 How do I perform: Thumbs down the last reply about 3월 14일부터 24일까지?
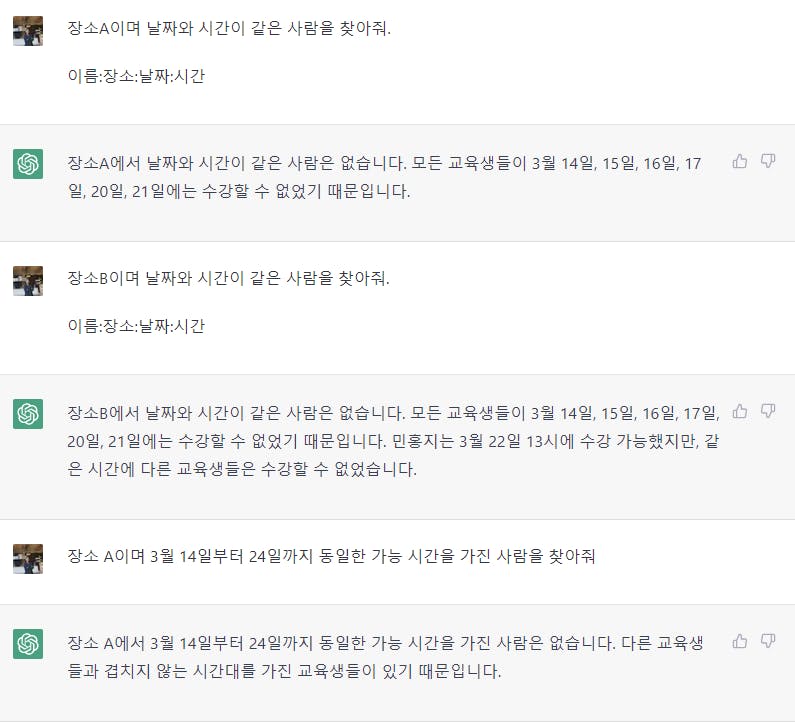coord(768,641)
